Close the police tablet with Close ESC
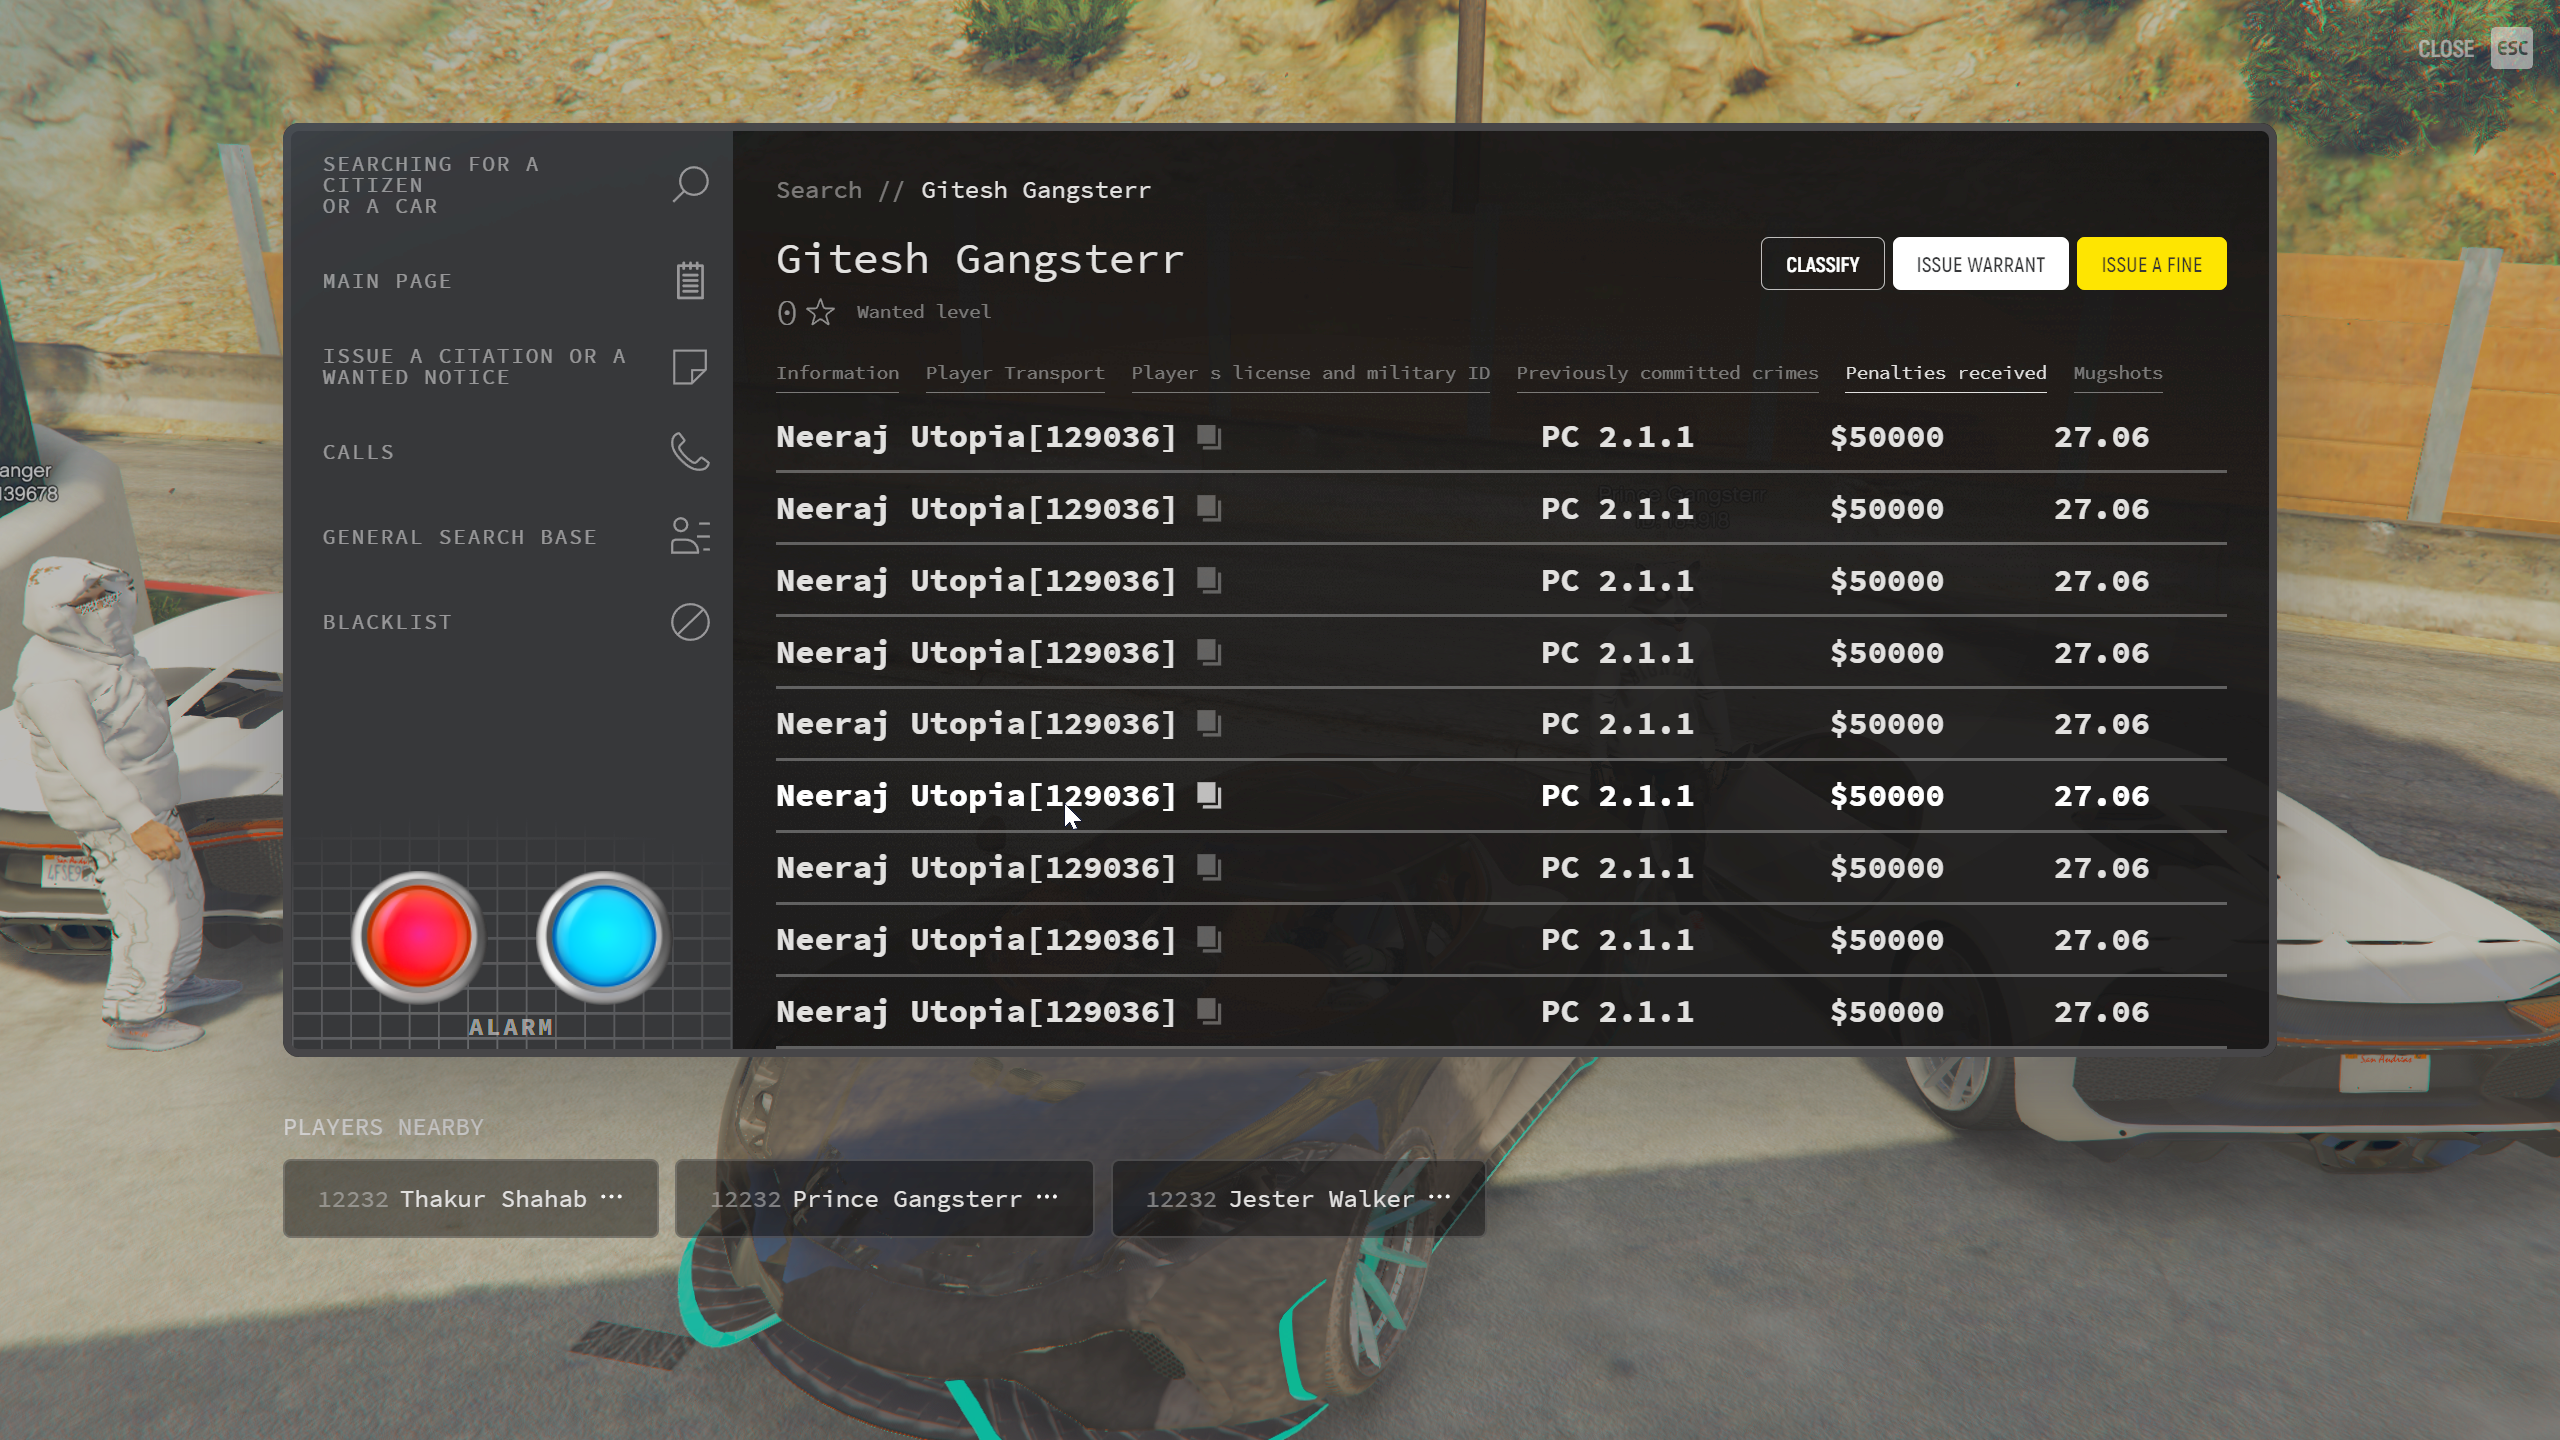 click(x=2474, y=49)
